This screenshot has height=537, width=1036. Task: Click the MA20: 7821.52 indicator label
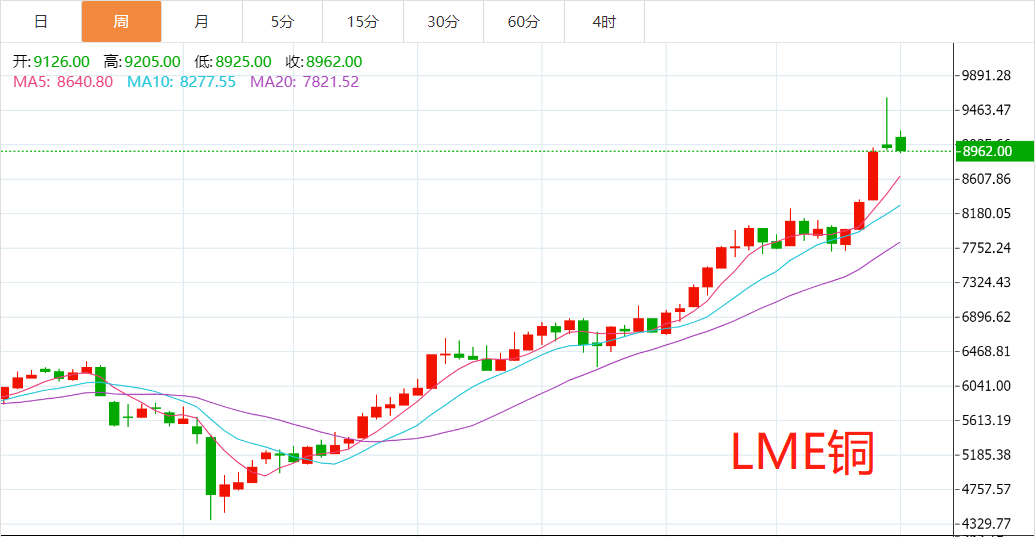pyautogui.click(x=304, y=82)
